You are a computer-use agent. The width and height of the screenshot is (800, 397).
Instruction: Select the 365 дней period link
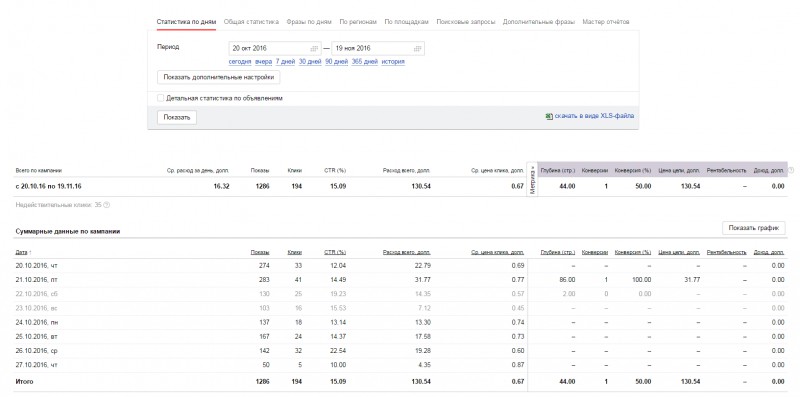(x=365, y=62)
